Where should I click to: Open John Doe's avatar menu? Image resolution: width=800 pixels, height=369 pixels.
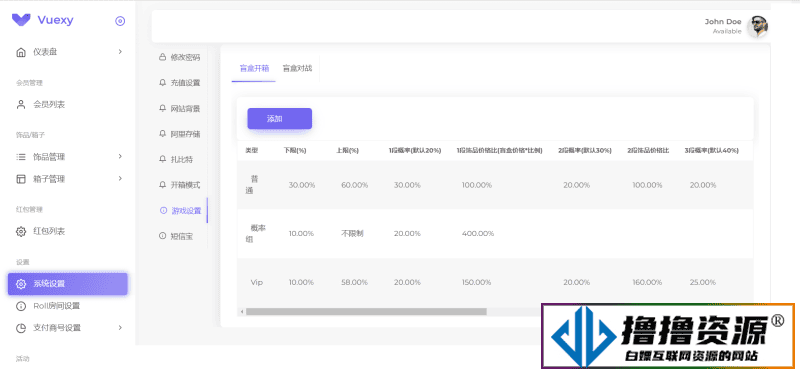pyautogui.click(x=758, y=26)
